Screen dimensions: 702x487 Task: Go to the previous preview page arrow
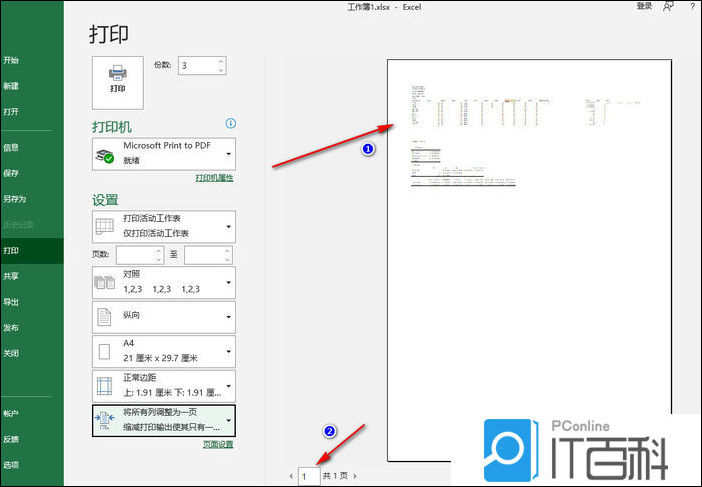[x=291, y=476]
